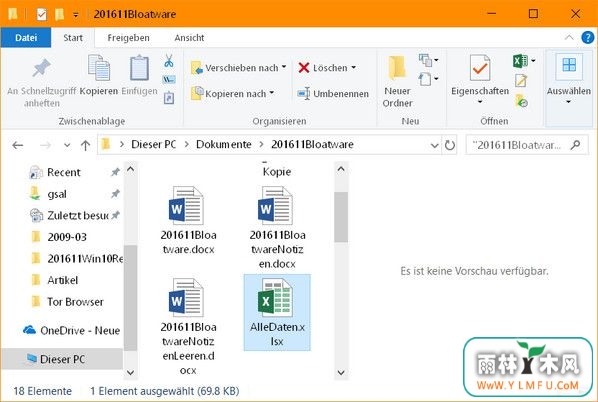
Task: Open the Excel open-with dropdown
Action: point(533,61)
